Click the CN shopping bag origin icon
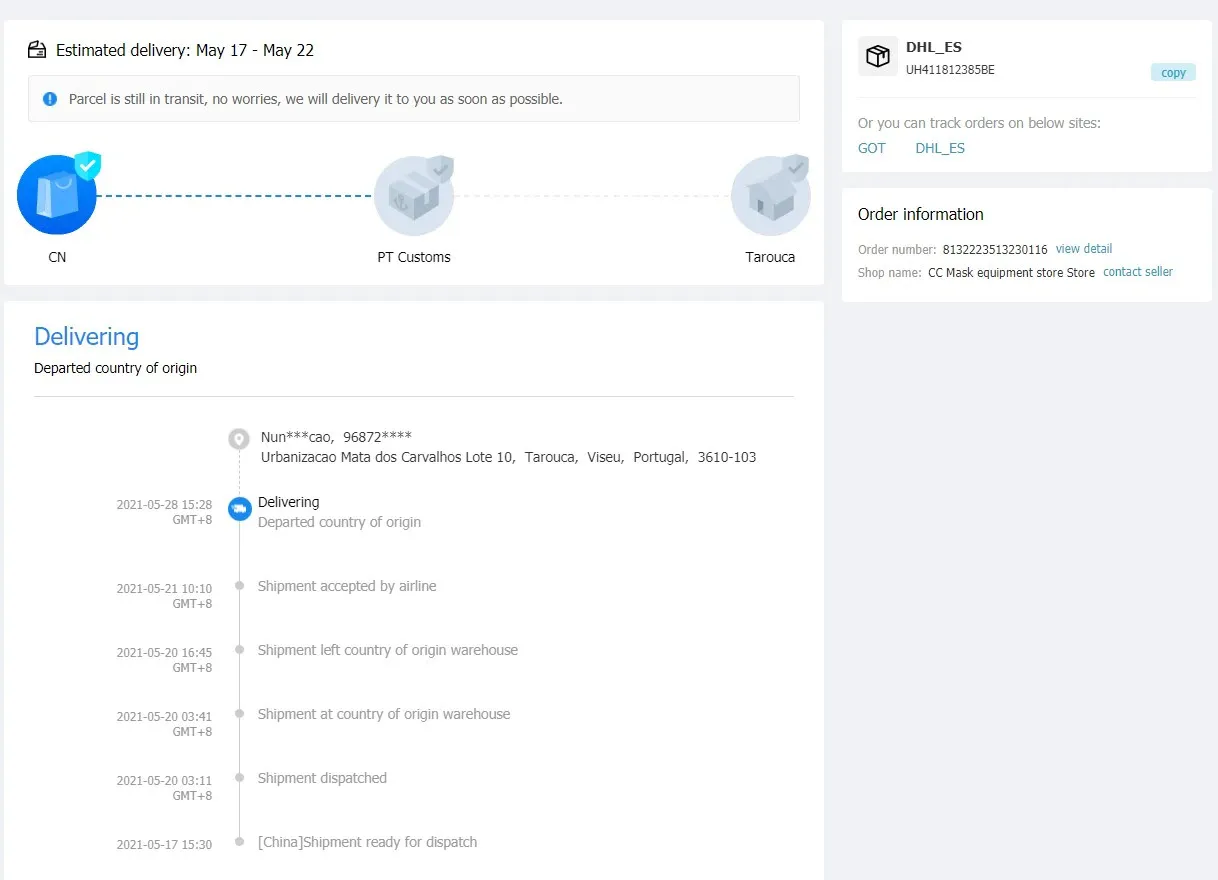Image resolution: width=1218 pixels, height=880 pixels. tap(57, 195)
